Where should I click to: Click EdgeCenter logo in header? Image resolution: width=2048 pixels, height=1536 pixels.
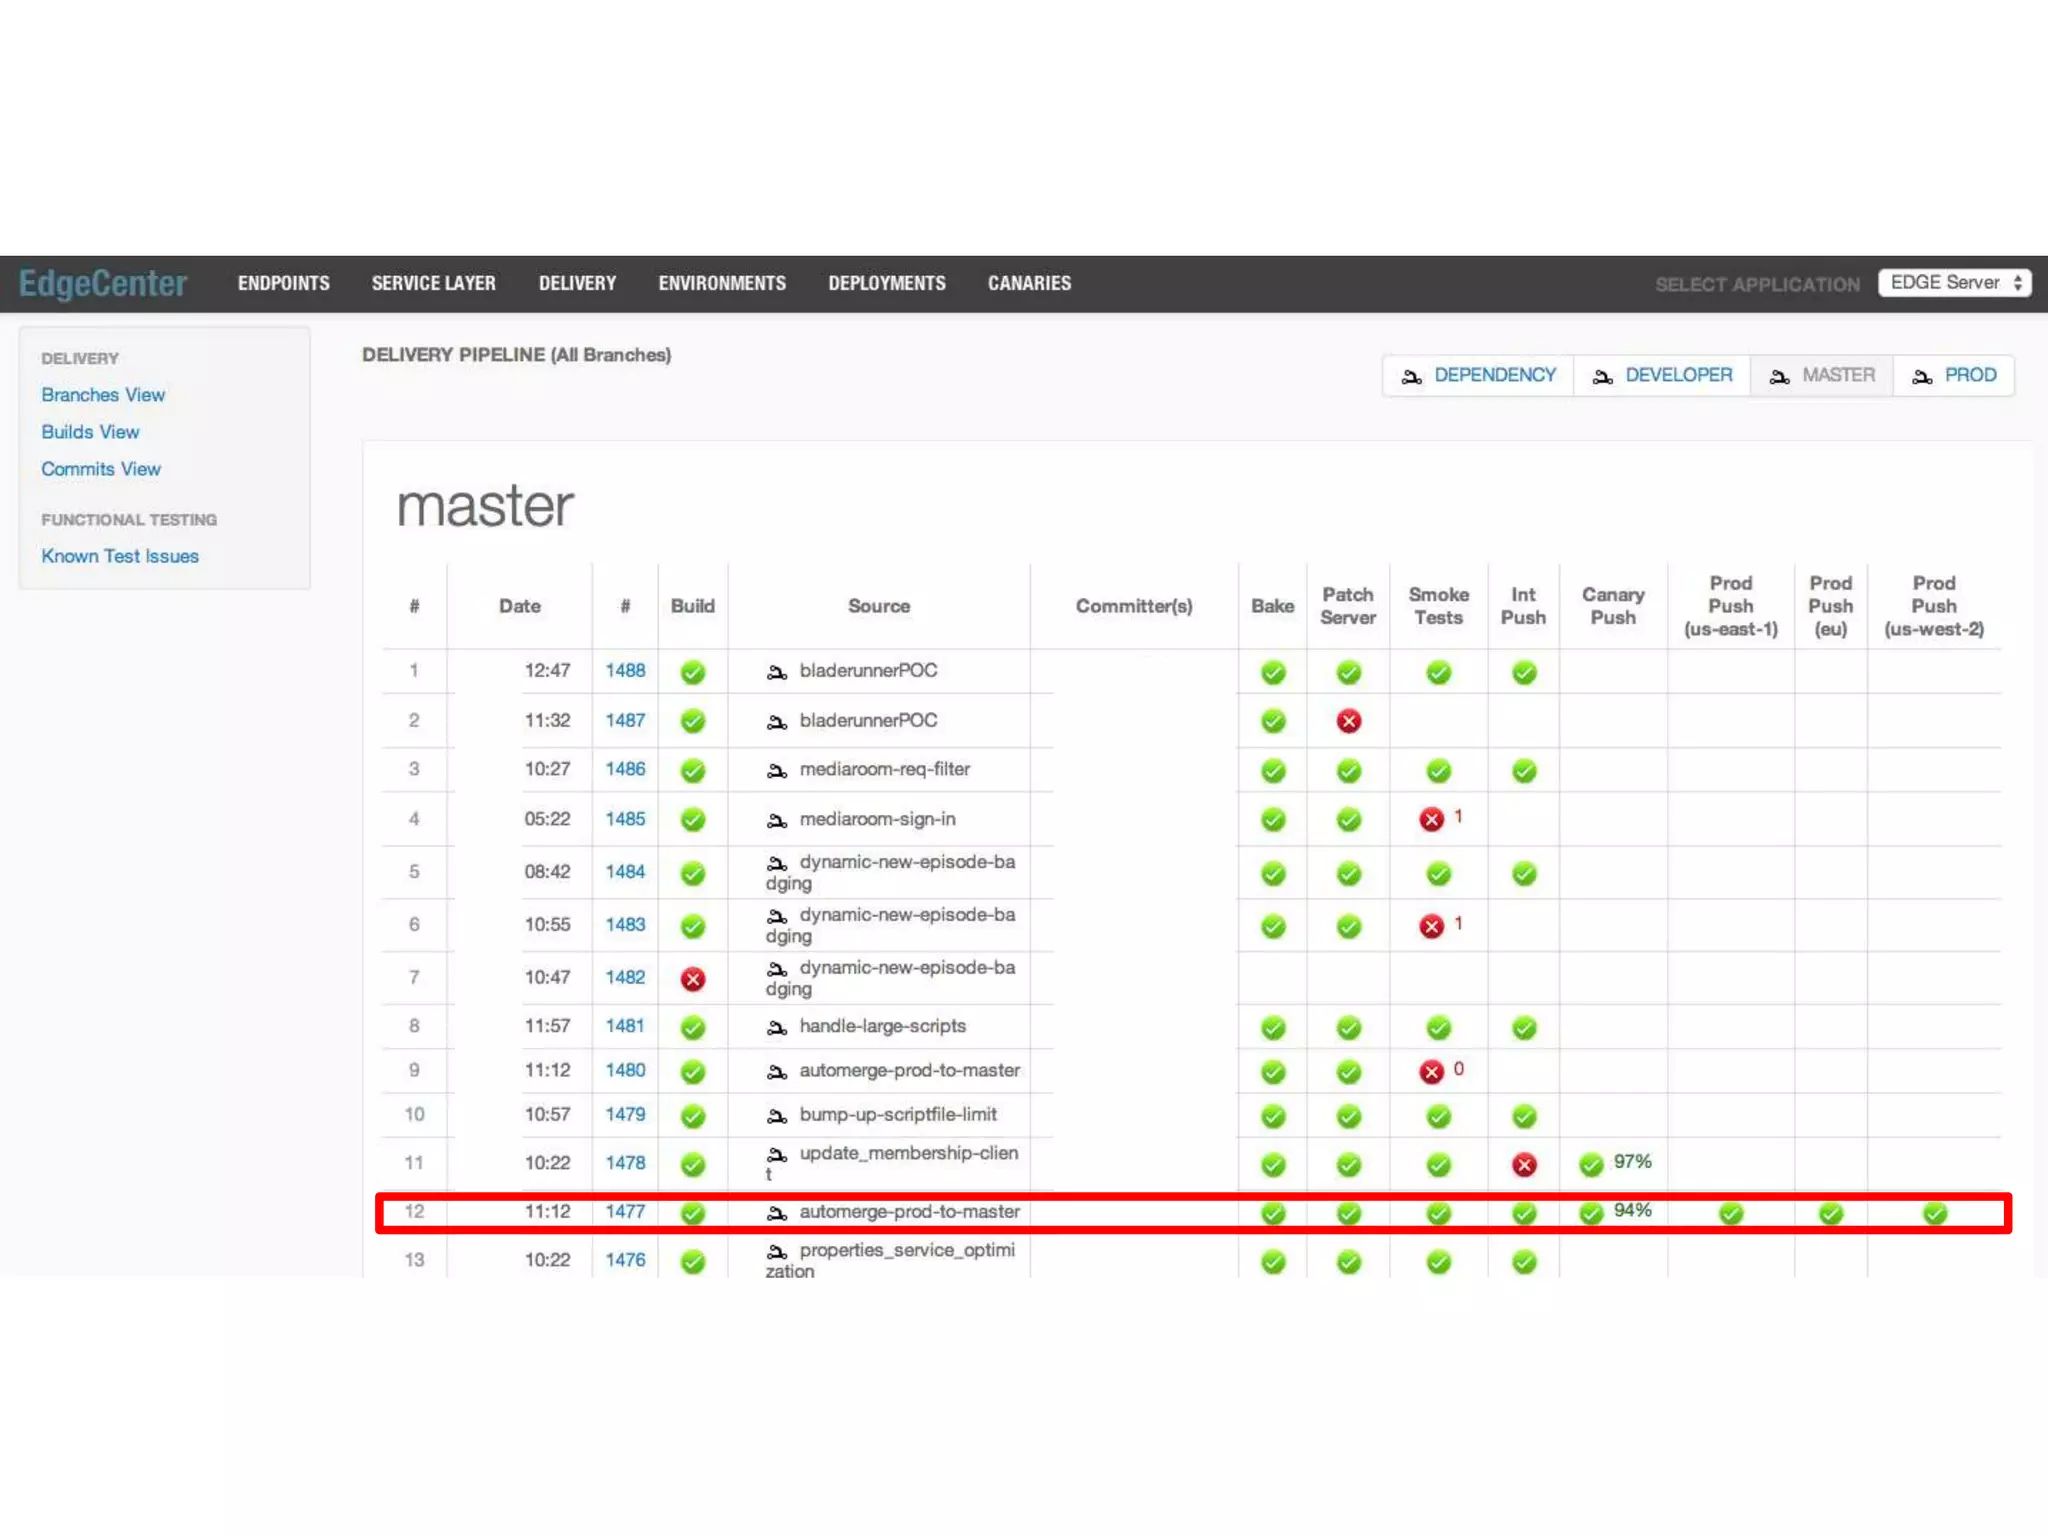[103, 284]
